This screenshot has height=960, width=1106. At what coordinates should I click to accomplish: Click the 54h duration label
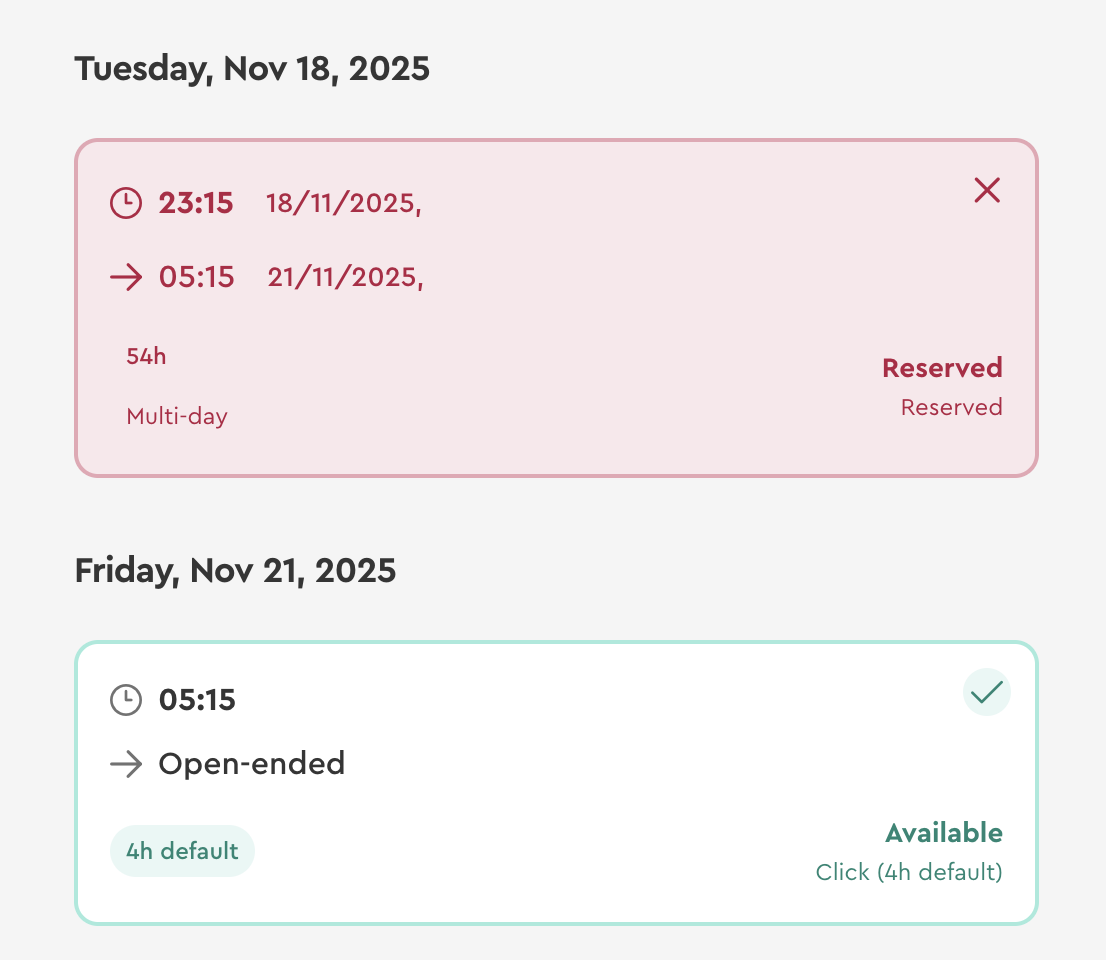(x=146, y=356)
